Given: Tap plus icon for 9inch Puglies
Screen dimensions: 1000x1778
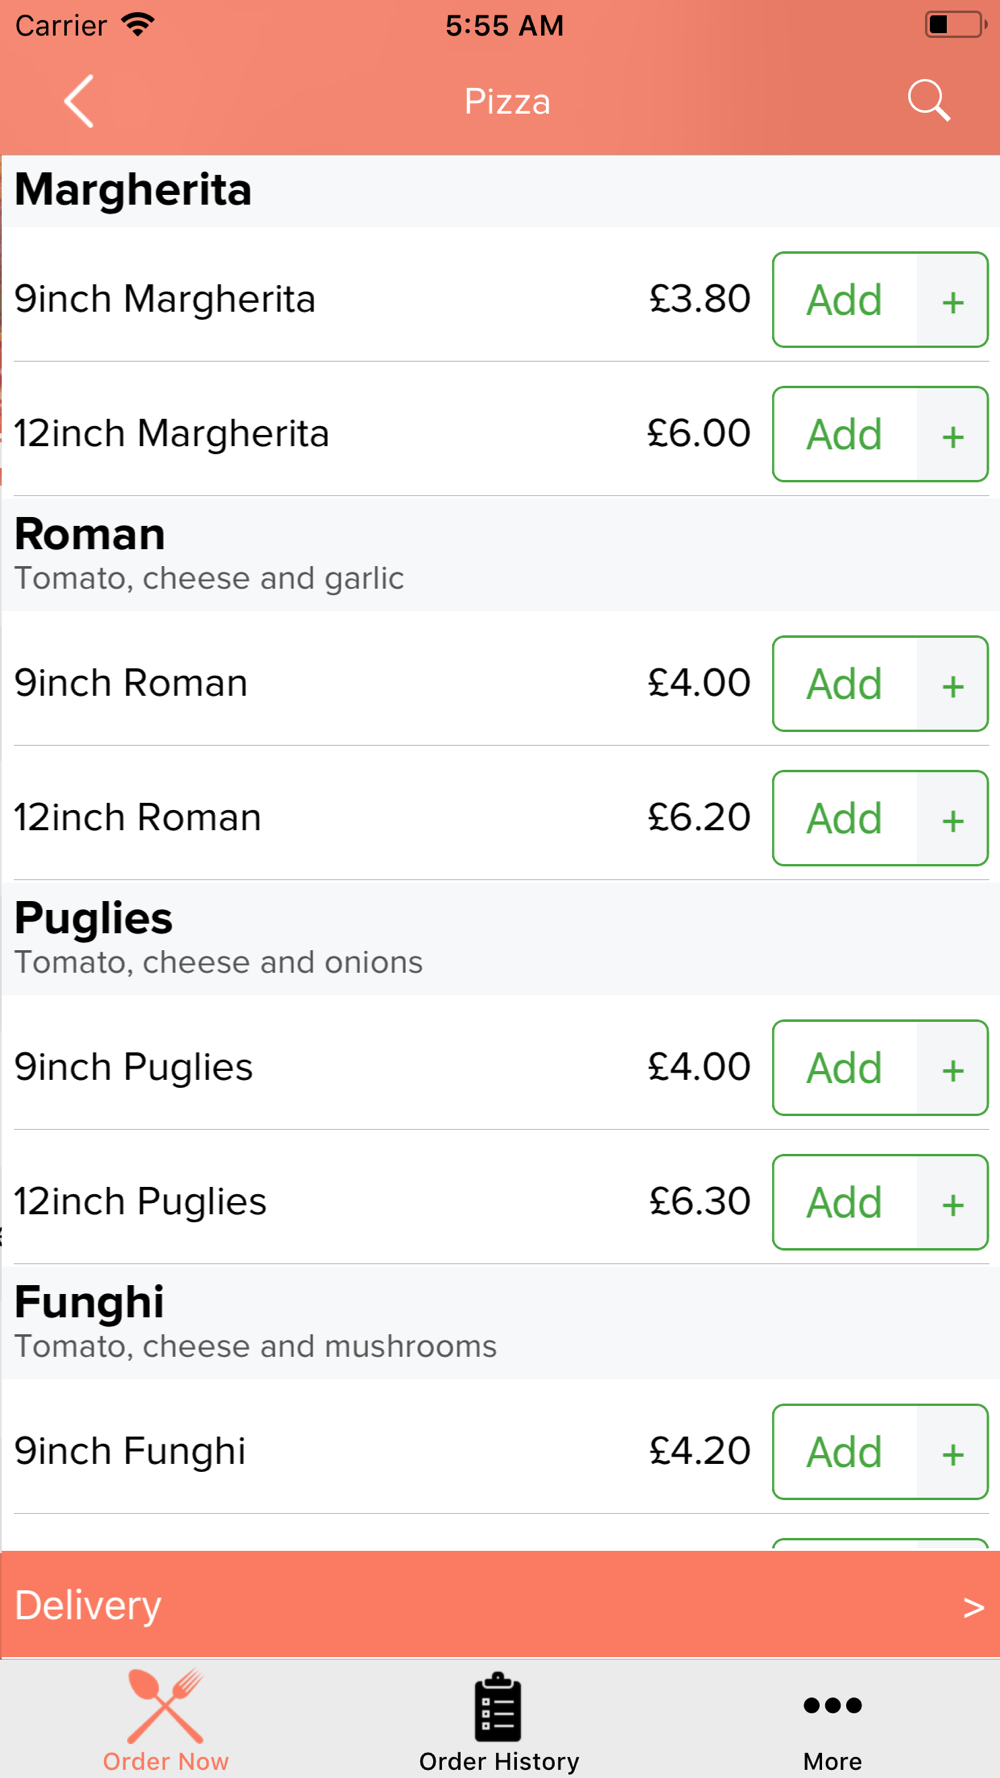Looking at the screenshot, I should pyautogui.click(x=952, y=1068).
